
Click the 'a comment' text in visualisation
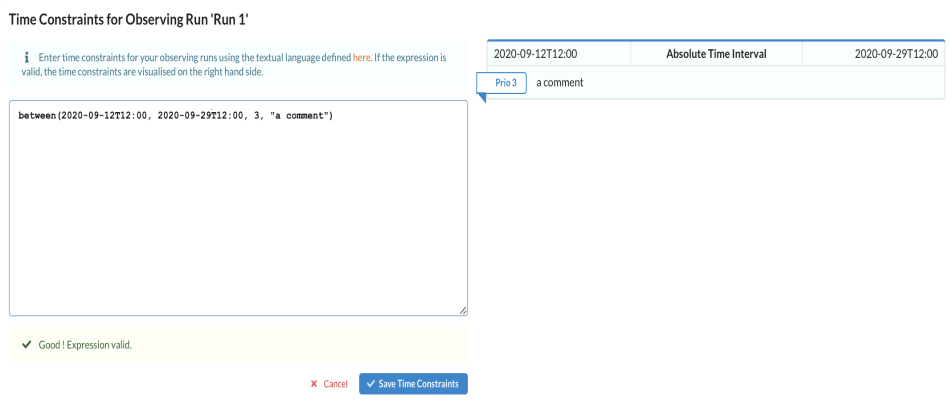pyautogui.click(x=559, y=83)
